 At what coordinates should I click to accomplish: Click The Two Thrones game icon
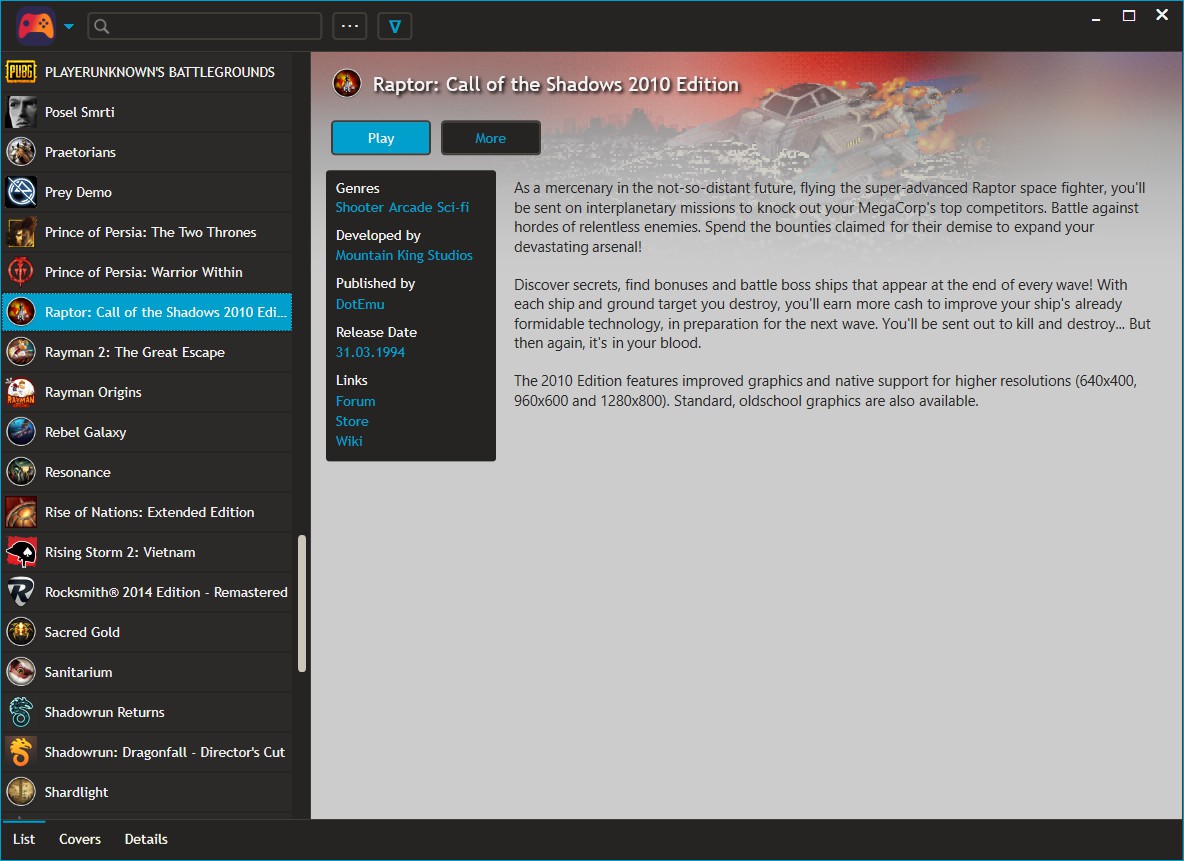click(x=20, y=232)
